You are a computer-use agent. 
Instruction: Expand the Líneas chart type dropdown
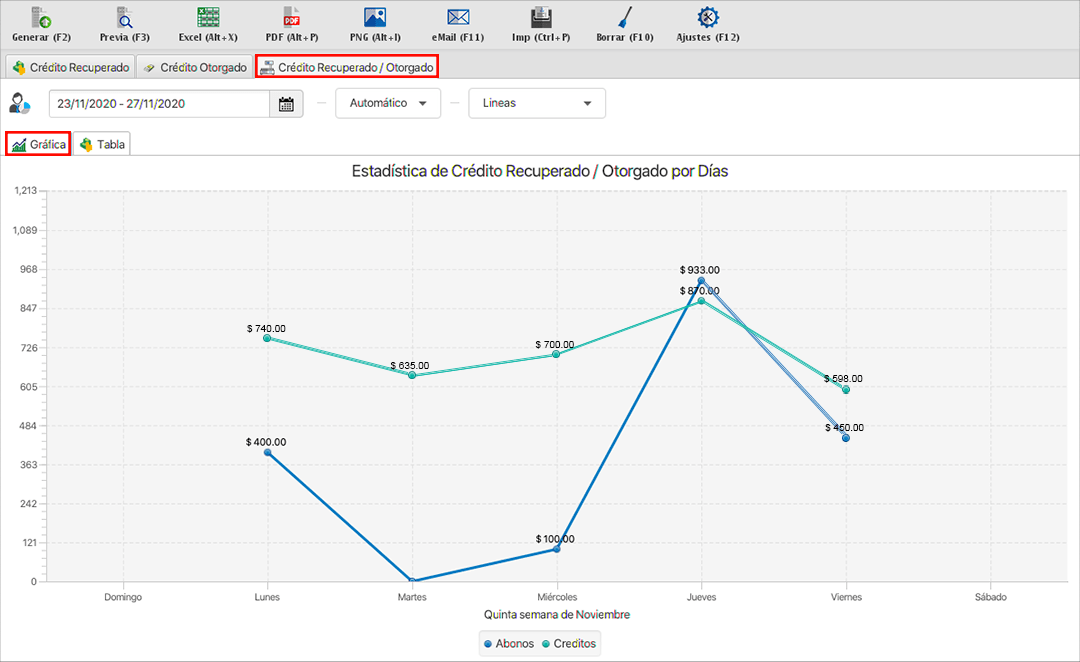pyautogui.click(x=537, y=103)
